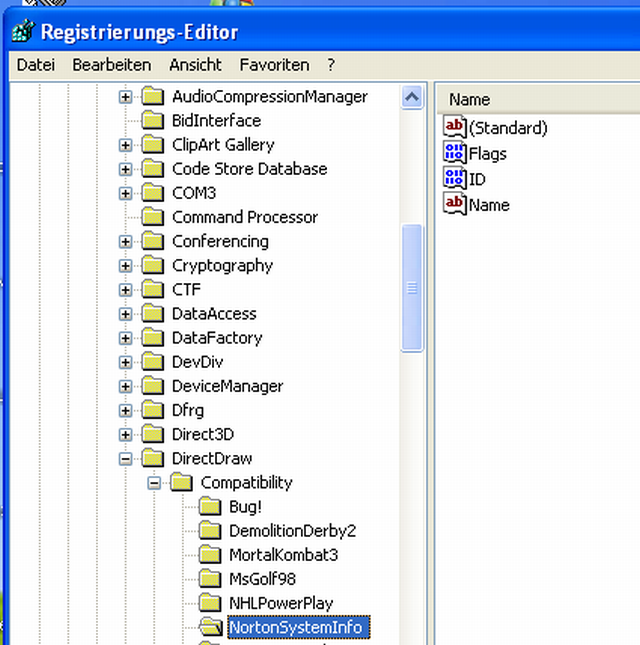Select the (Standard) value entry
The image size is (640, 645).
point(508,128)
